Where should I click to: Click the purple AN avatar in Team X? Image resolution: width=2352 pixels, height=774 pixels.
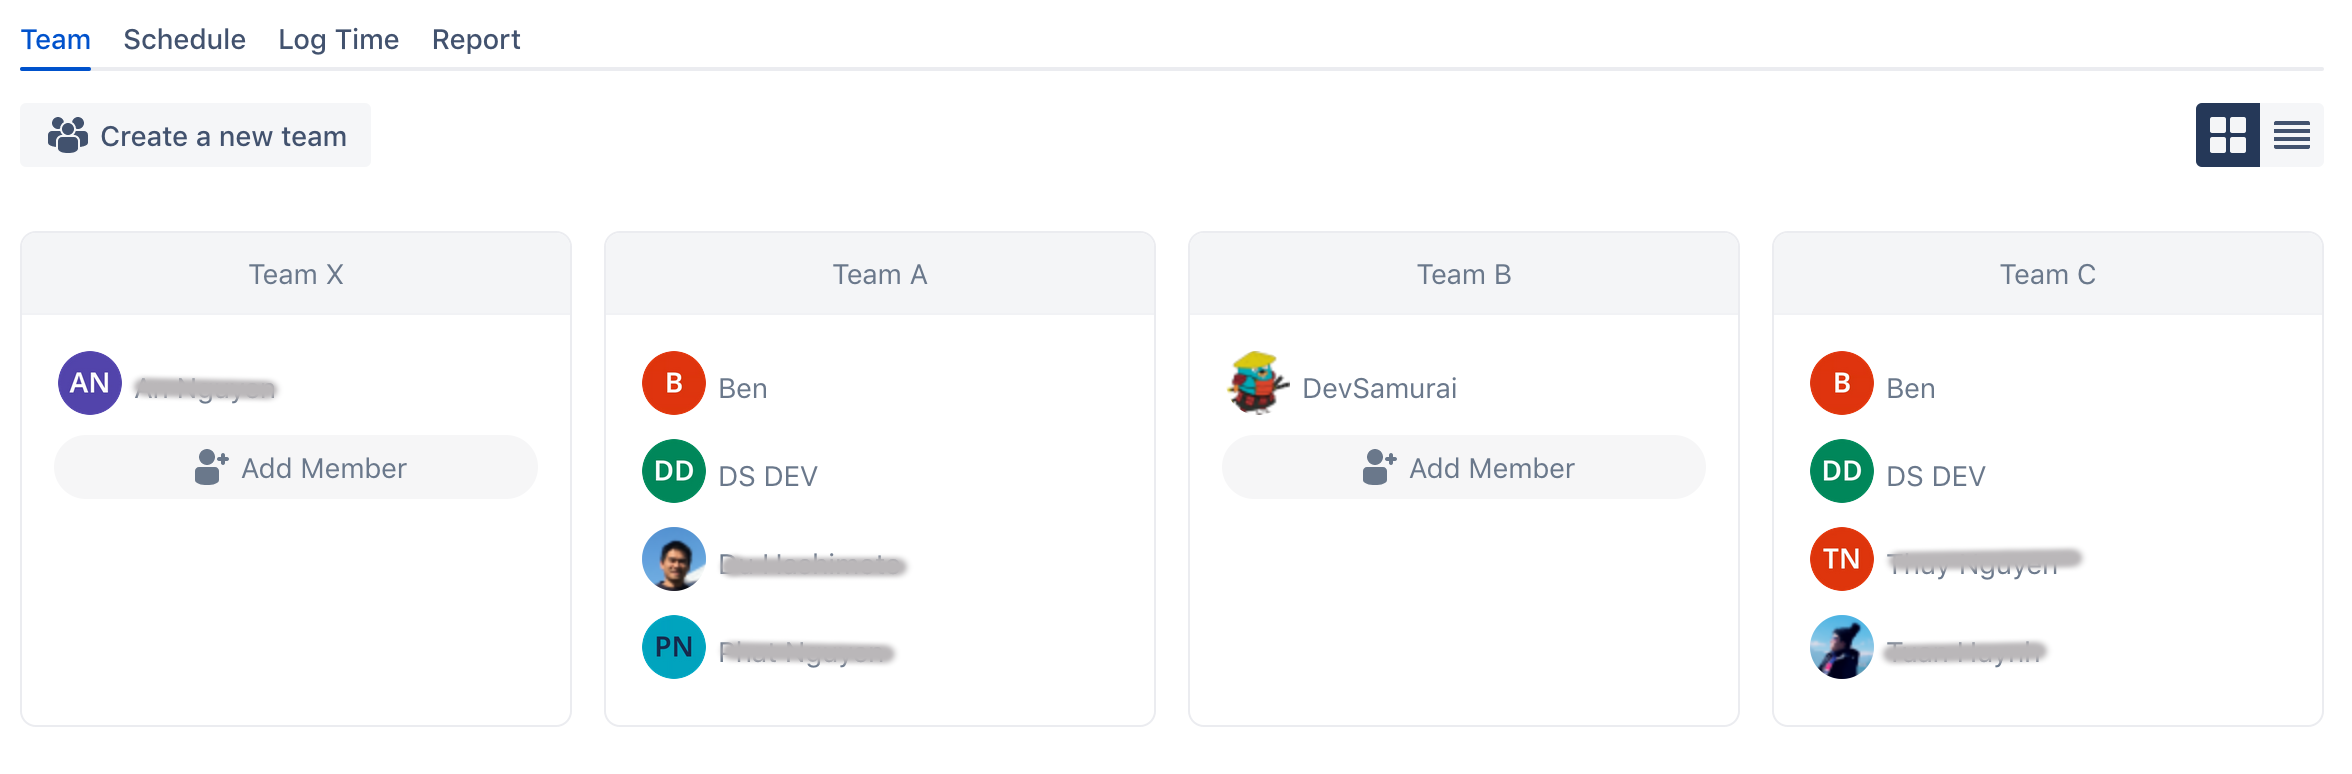[x=90, y=383]
